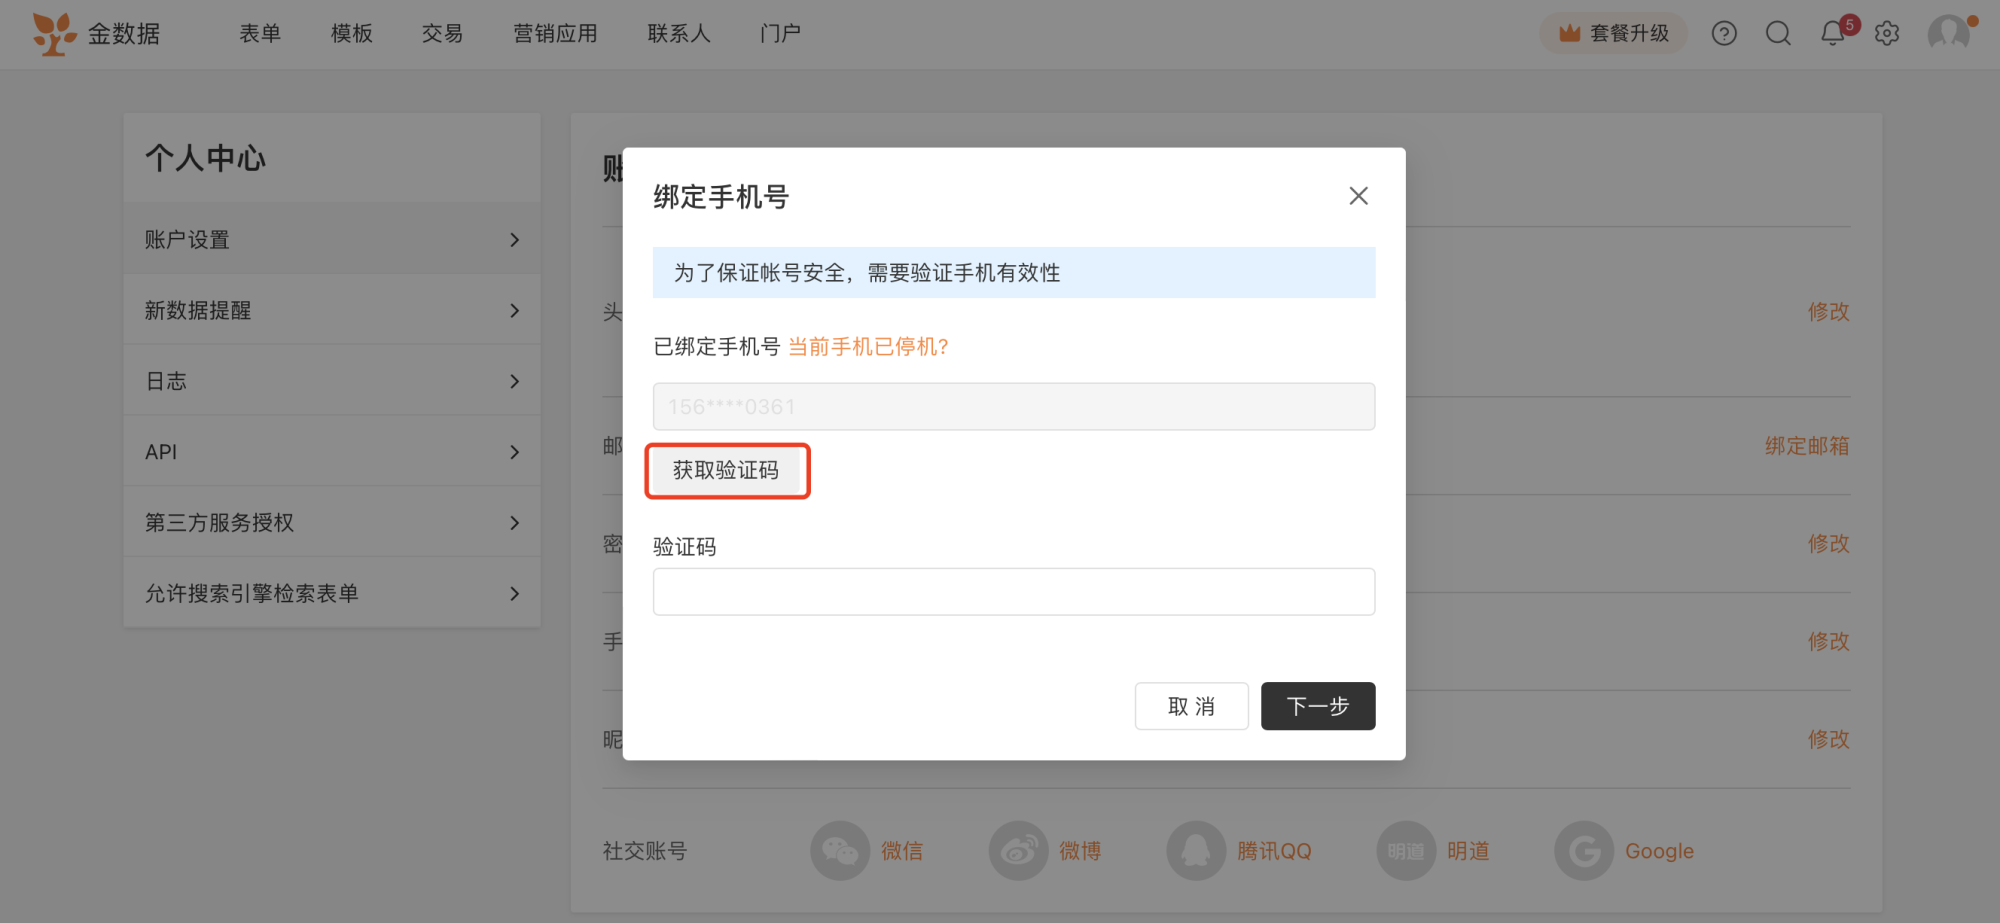Expand the 新数据提醒 sidebar chevron
This screenshot has height=923, width=2000.
tap(514, 311)
